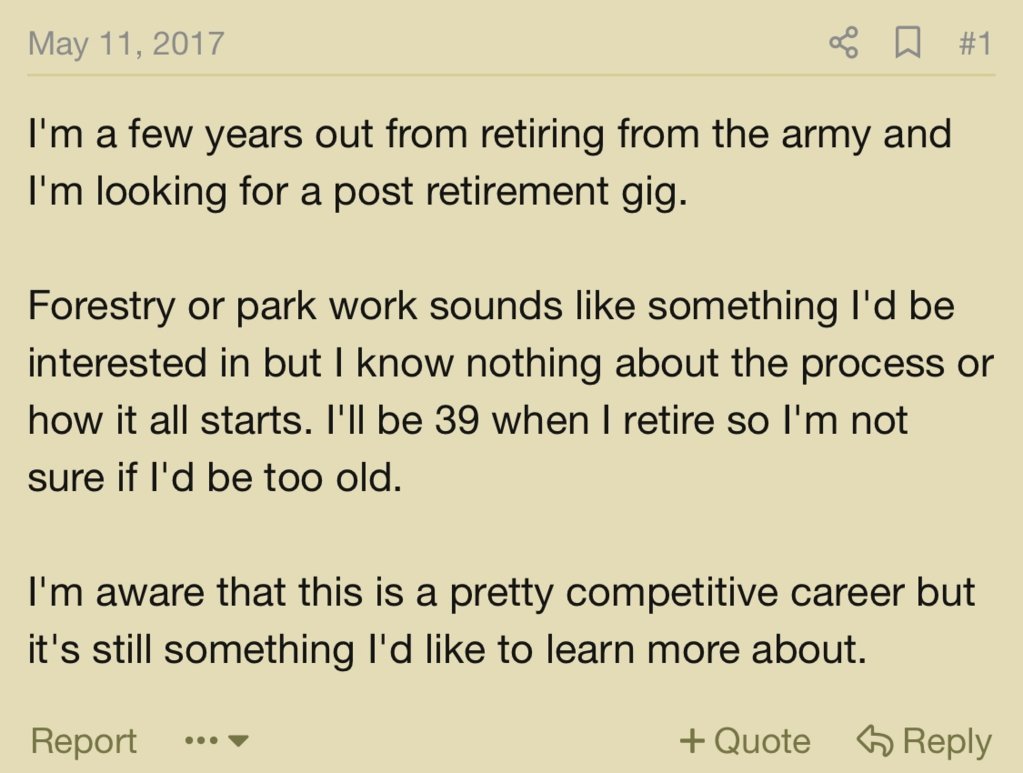Click the phrase post retirement gig
The image size is (1023, 773).
[510, 193]
